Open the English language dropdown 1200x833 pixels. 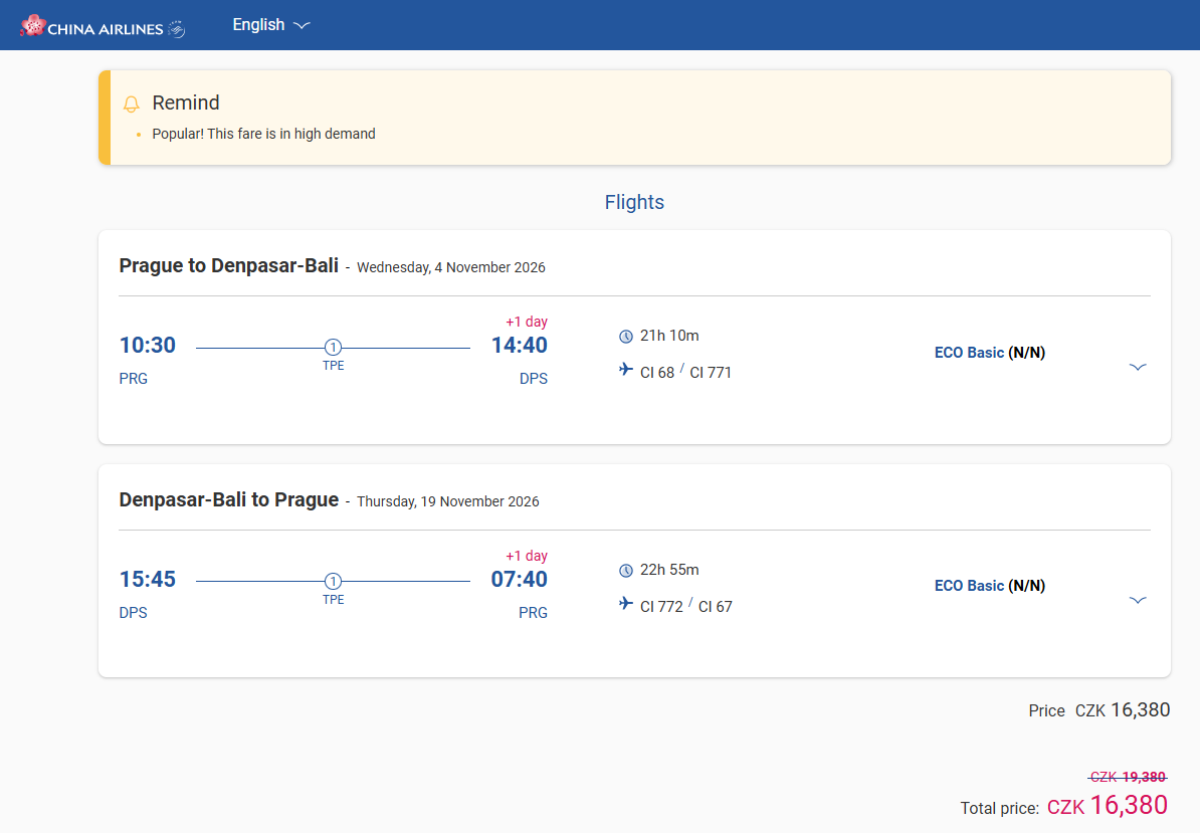[x=271, y=25]
